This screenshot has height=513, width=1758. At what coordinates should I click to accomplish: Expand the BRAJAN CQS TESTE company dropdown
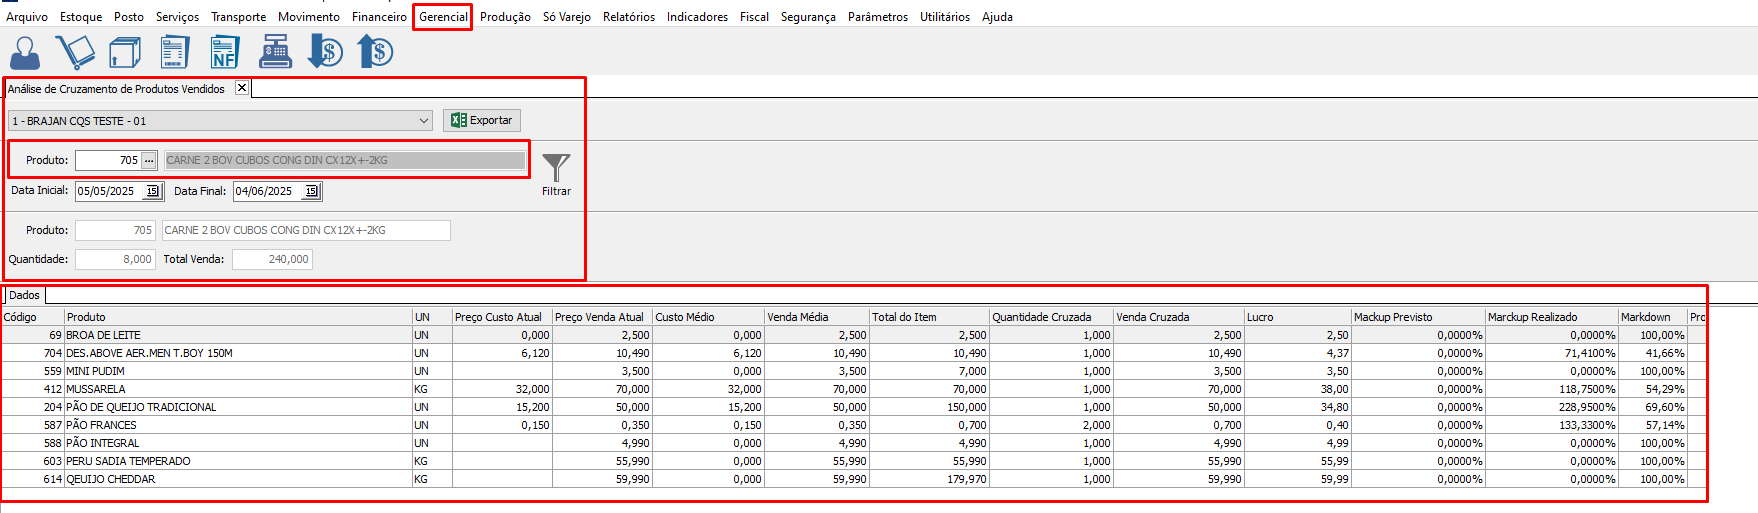click(423, 121)
